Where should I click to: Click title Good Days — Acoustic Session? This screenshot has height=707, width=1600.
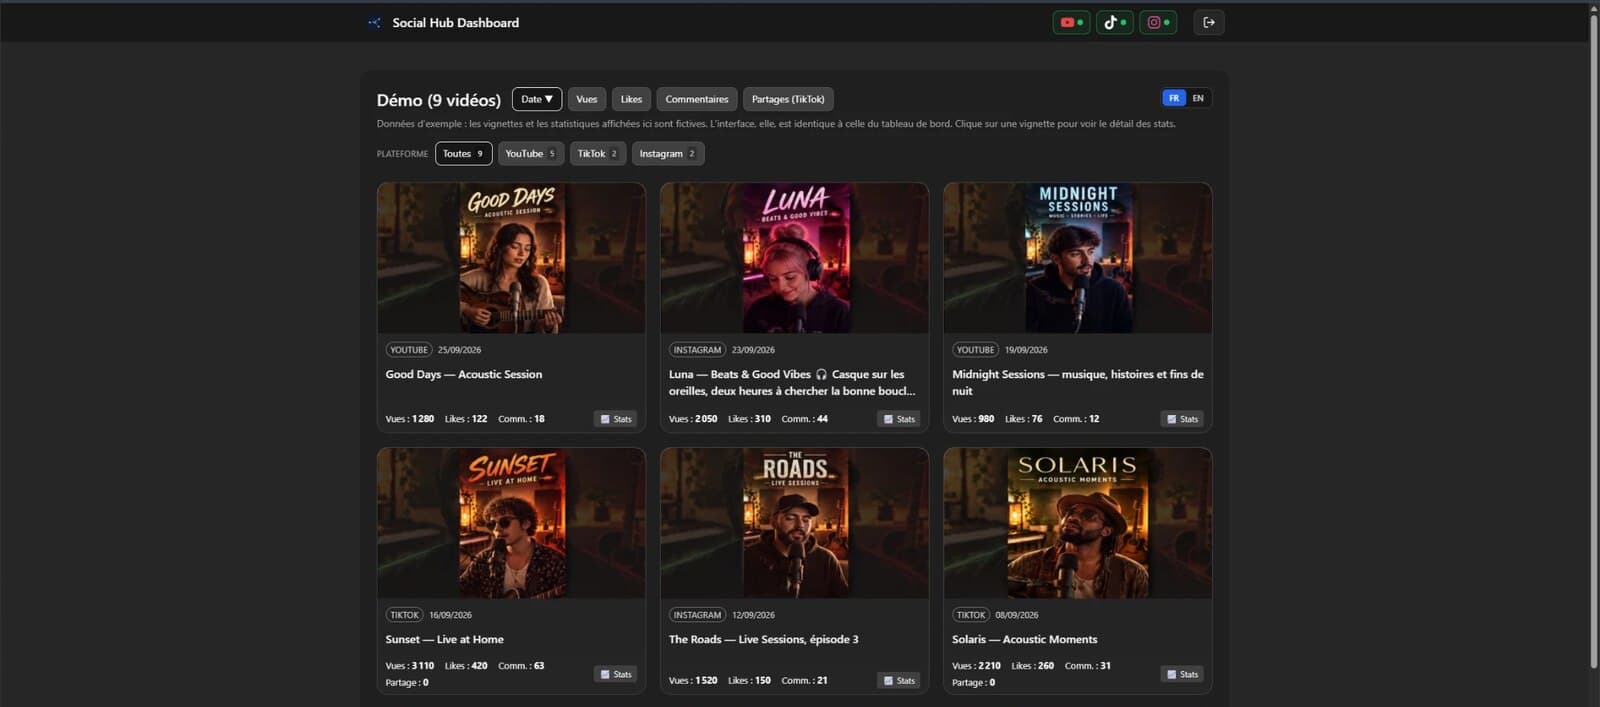[x=464, y=374]
